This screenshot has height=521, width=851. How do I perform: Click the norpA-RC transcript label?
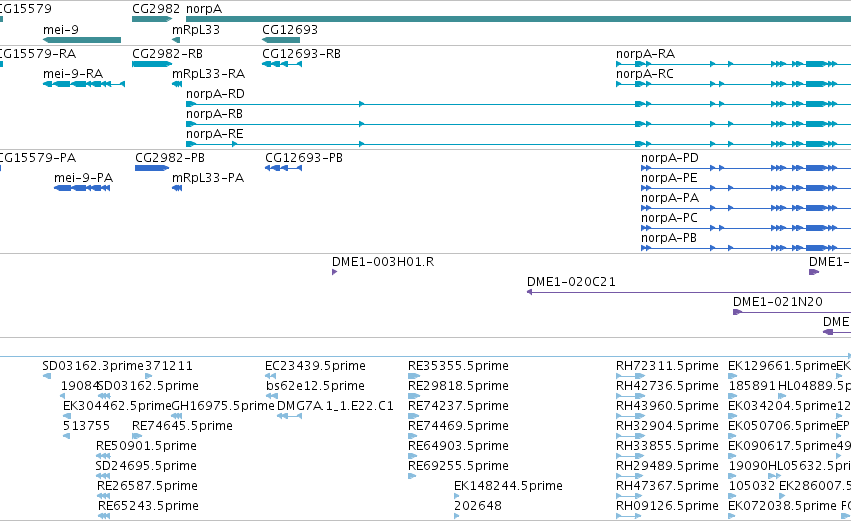645,74
